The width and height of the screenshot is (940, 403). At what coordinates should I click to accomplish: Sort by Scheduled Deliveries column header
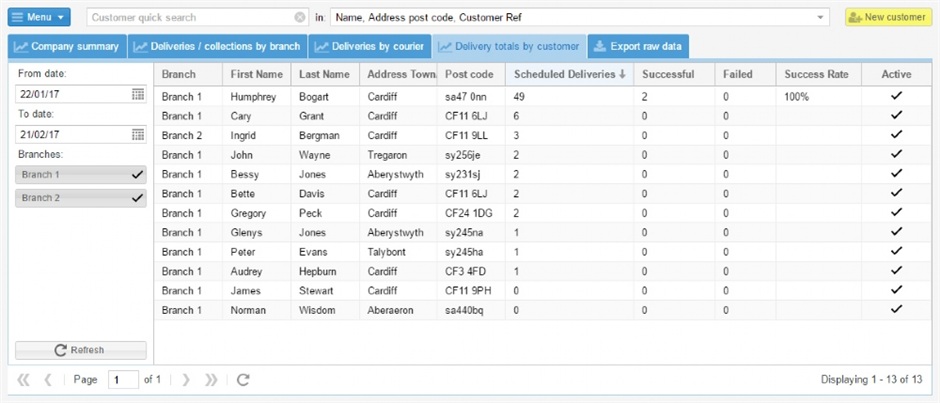(569, 74)
